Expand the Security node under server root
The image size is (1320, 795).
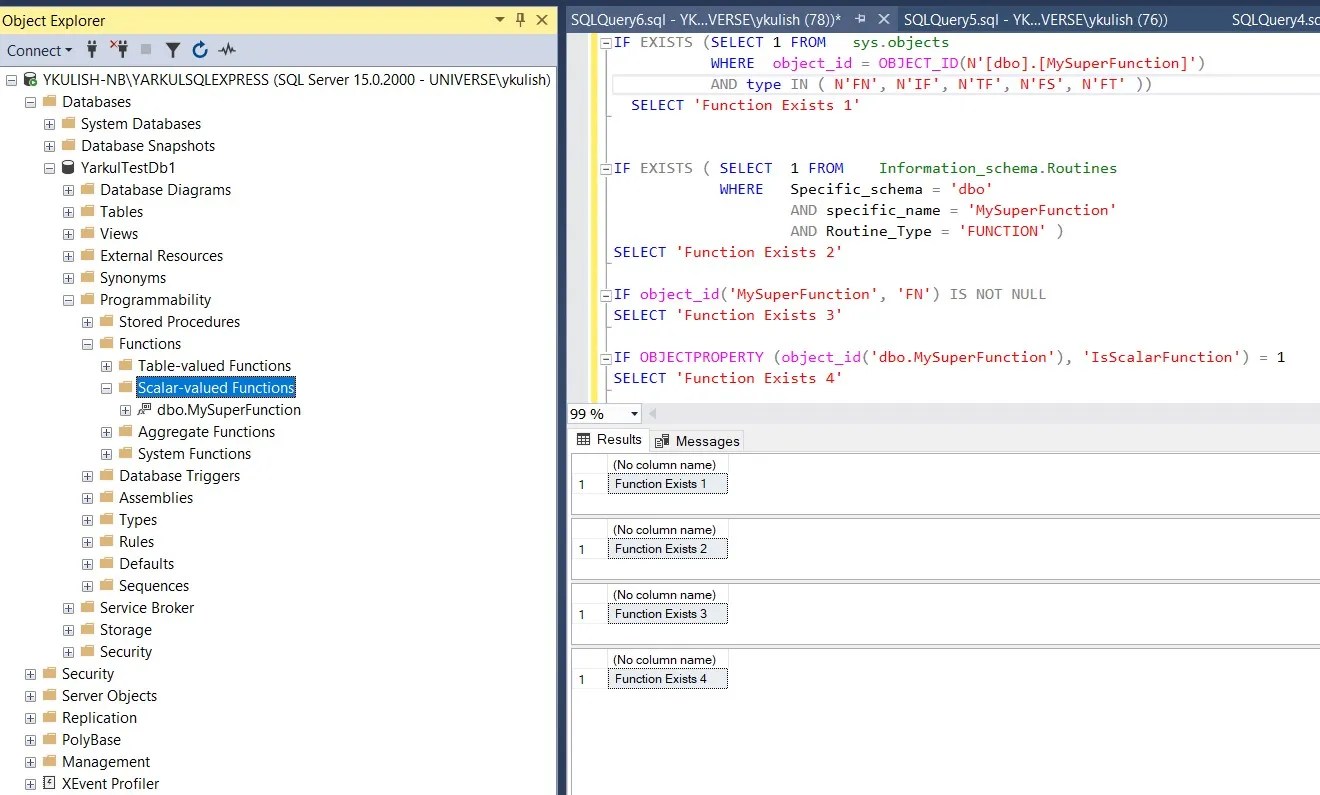click(30, 674)
